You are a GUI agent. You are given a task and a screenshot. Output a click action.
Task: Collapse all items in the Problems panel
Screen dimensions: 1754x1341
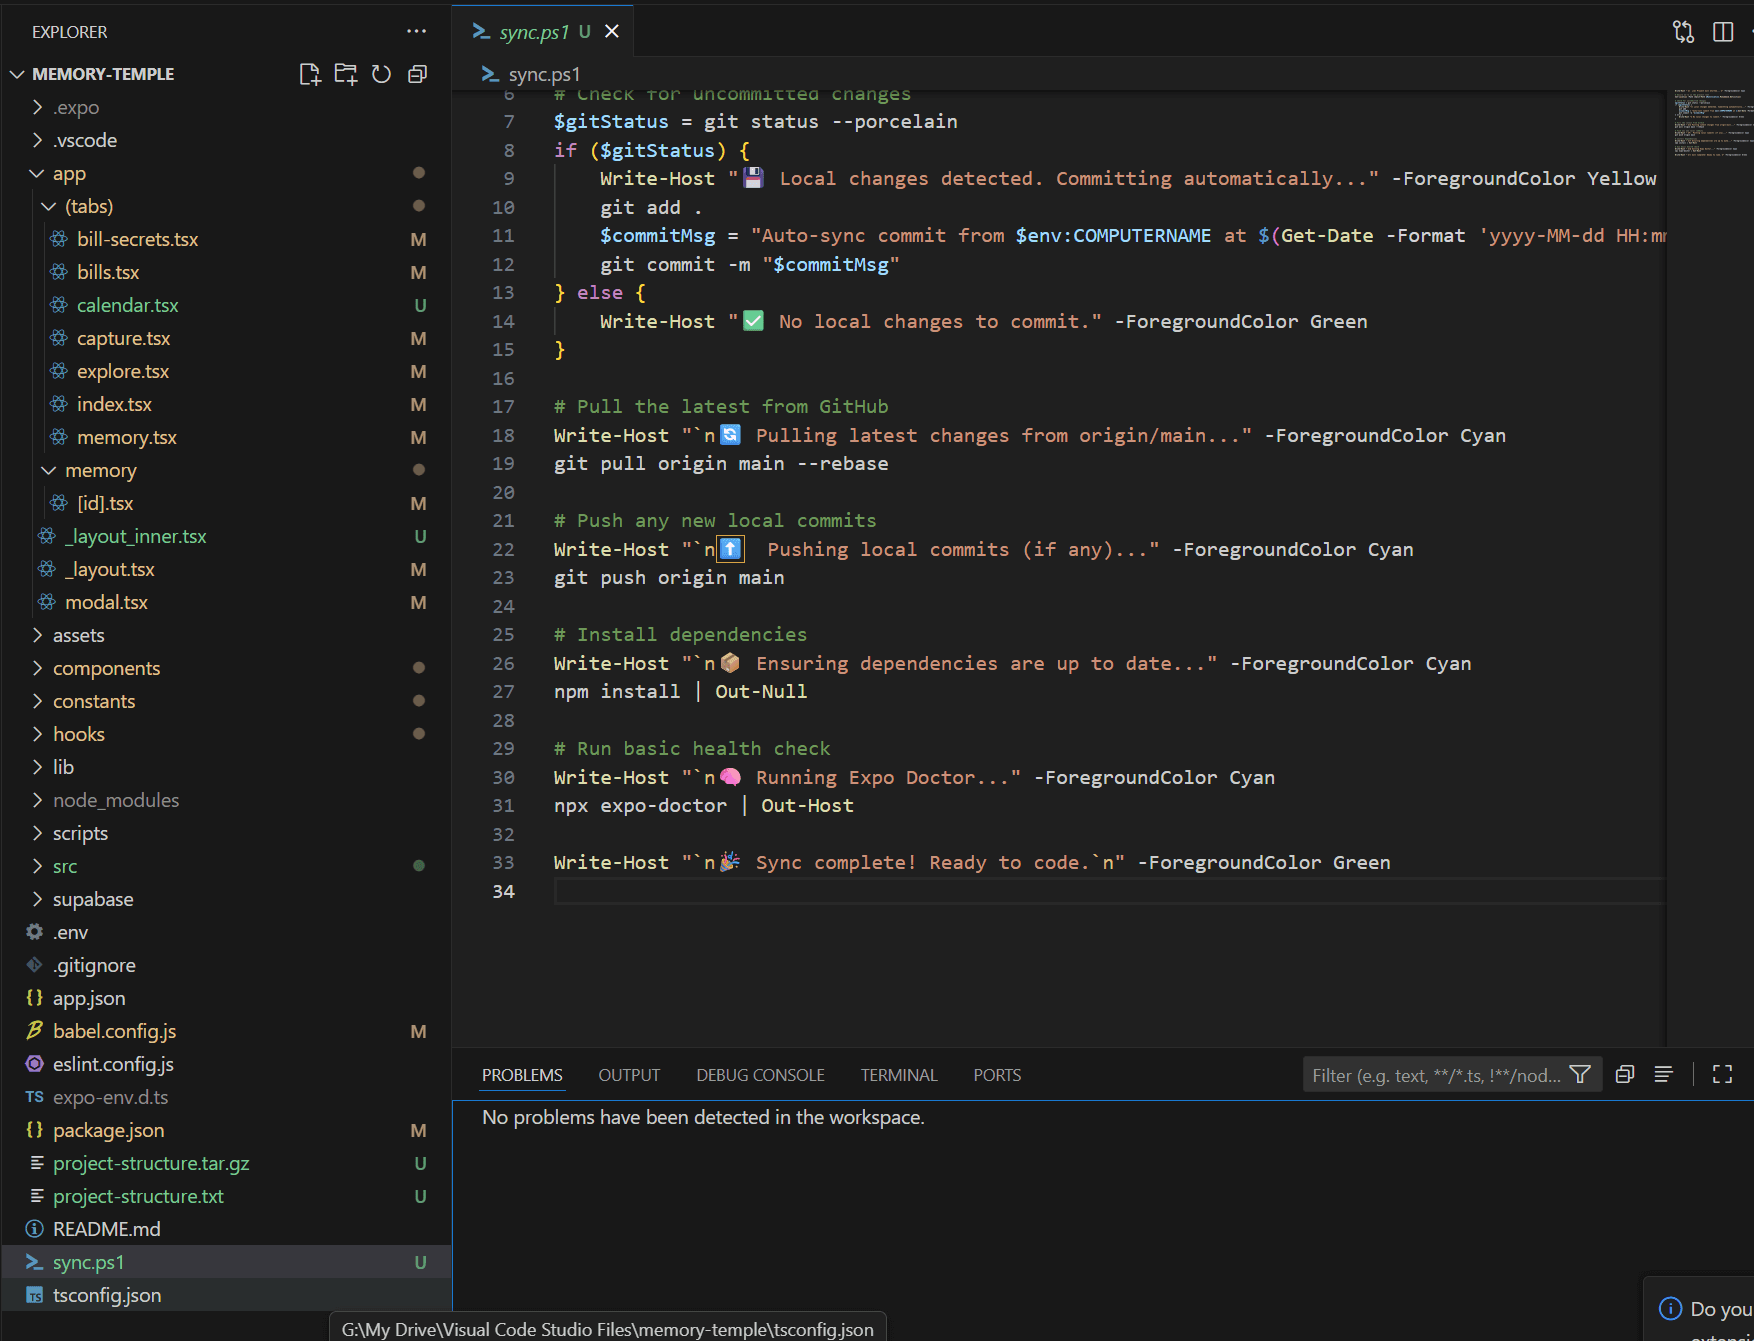[x=1625, y=1075]
